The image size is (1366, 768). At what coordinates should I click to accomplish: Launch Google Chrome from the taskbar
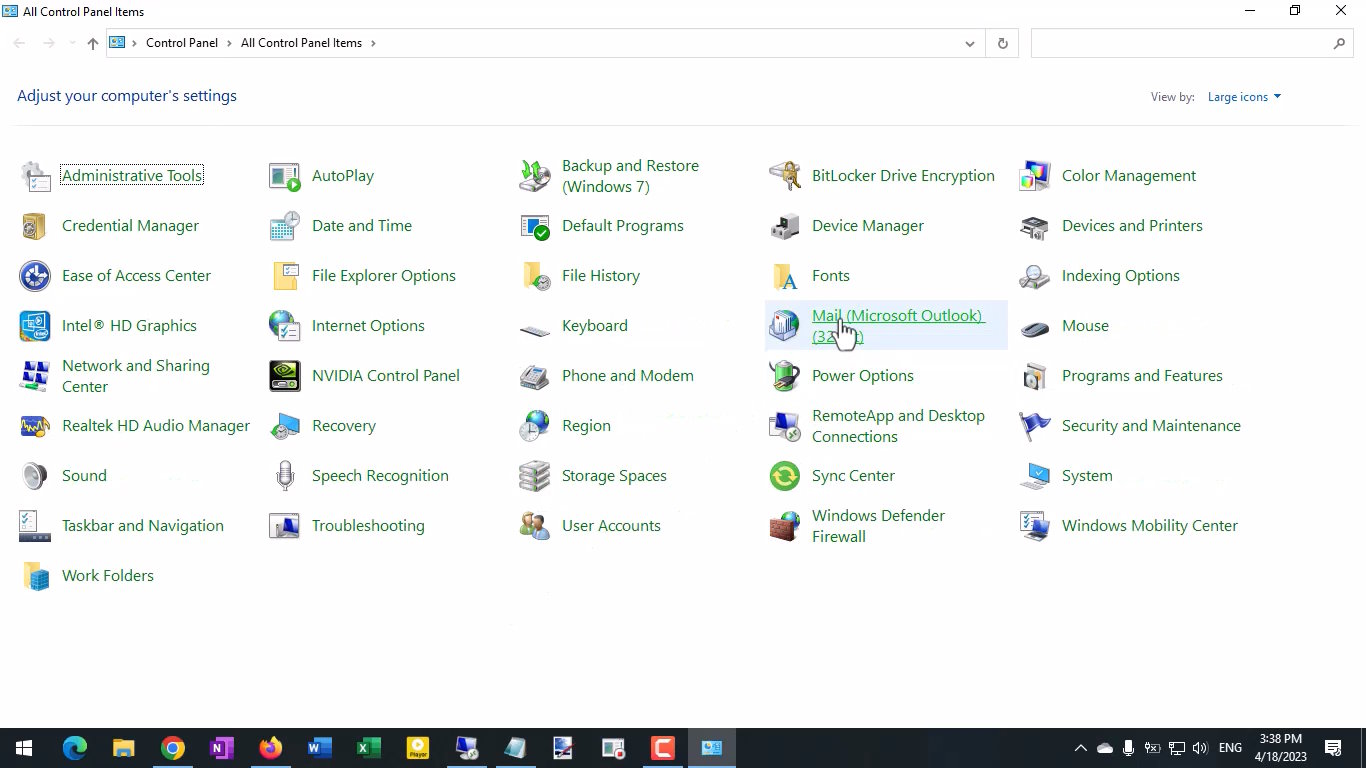pyautogui.click(x=173, y=748)
